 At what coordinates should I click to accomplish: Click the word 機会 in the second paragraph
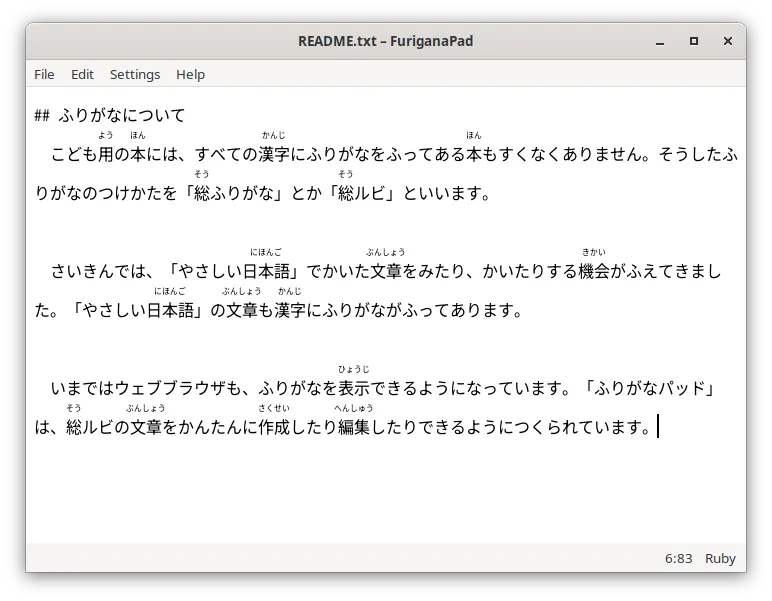click(594, 271)
